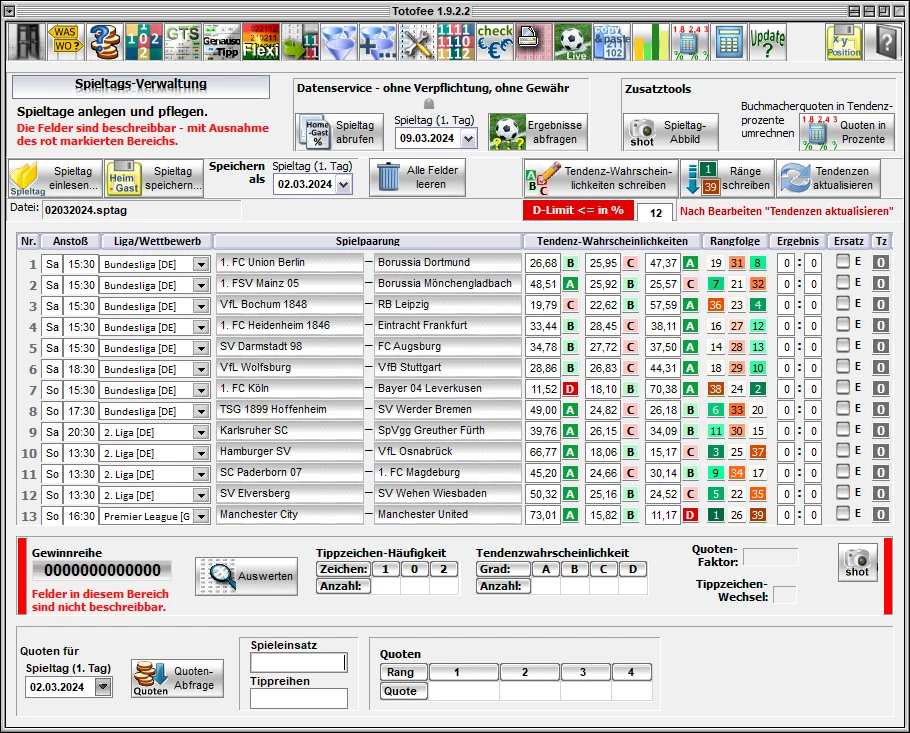Open league dropdown for row 1 Union Berlin

click(x=201, y=265)
